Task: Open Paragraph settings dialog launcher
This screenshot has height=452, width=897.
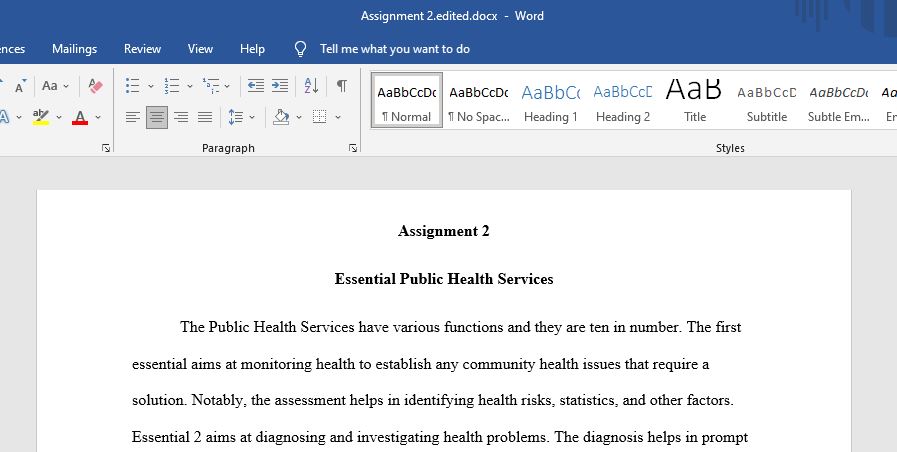Action: point(353,148)
